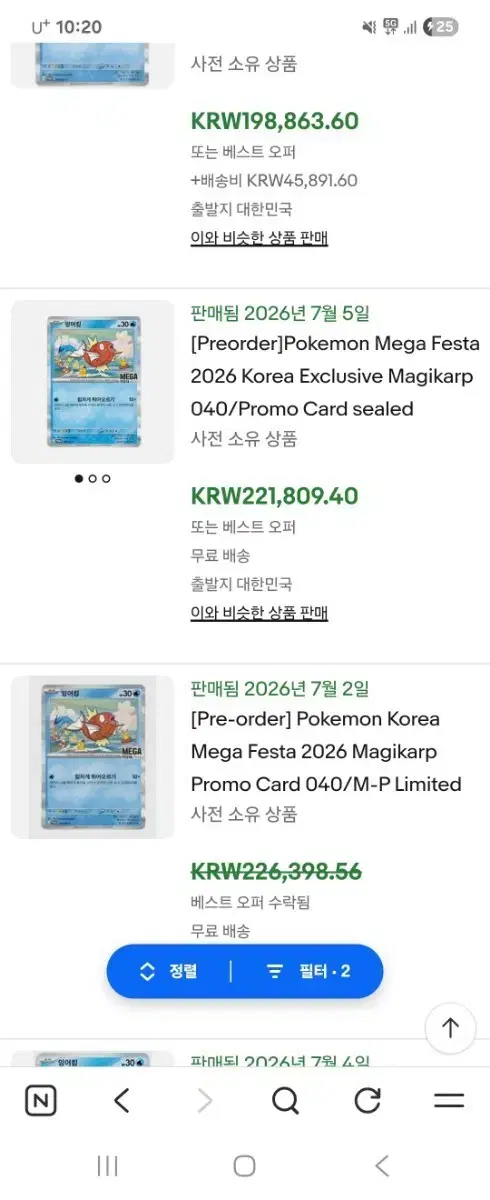Open the browser hamburger menu
The height and width of the screenshot is (1200, 490).
pyautogui.click(x=449, y=1101)
